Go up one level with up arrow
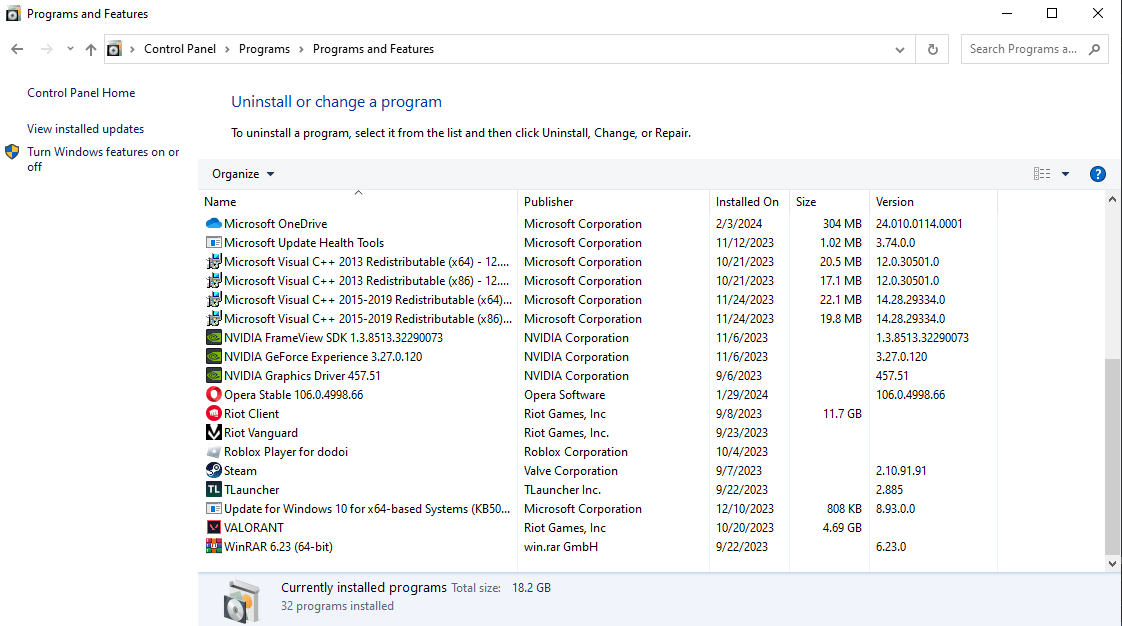The width and height of the screenshot is (1122, 626). pos(90,49)
